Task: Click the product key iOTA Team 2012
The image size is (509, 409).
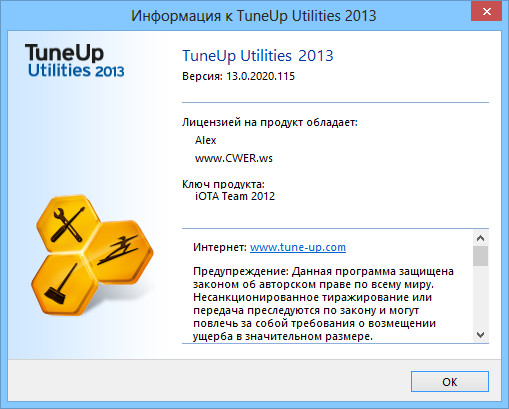Action: click(235, 196)
